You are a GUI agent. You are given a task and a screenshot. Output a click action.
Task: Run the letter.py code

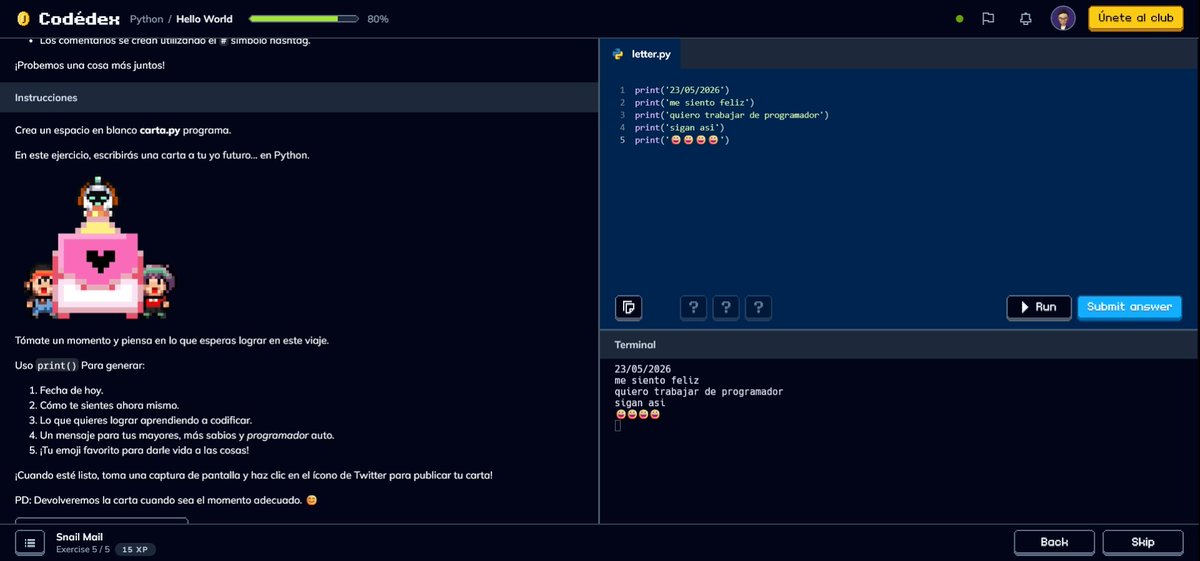[1039, 307]
